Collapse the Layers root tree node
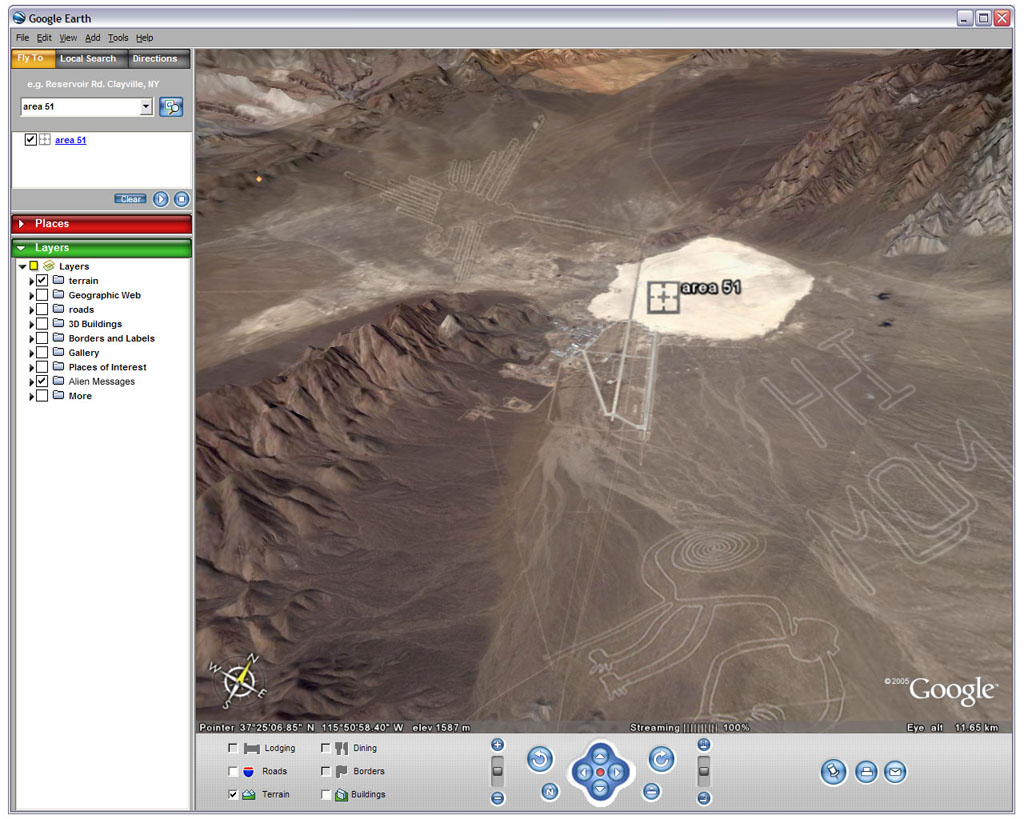 tap(22, 266)
